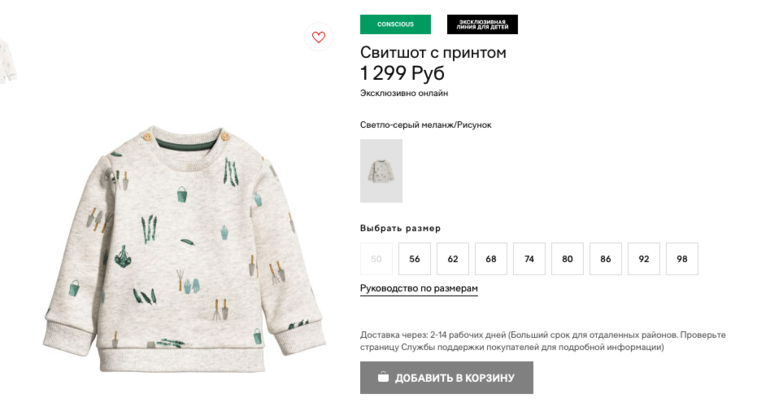The height and width of the screenshot is (407, 770).
Task: Select size 86
Action: 605,259
